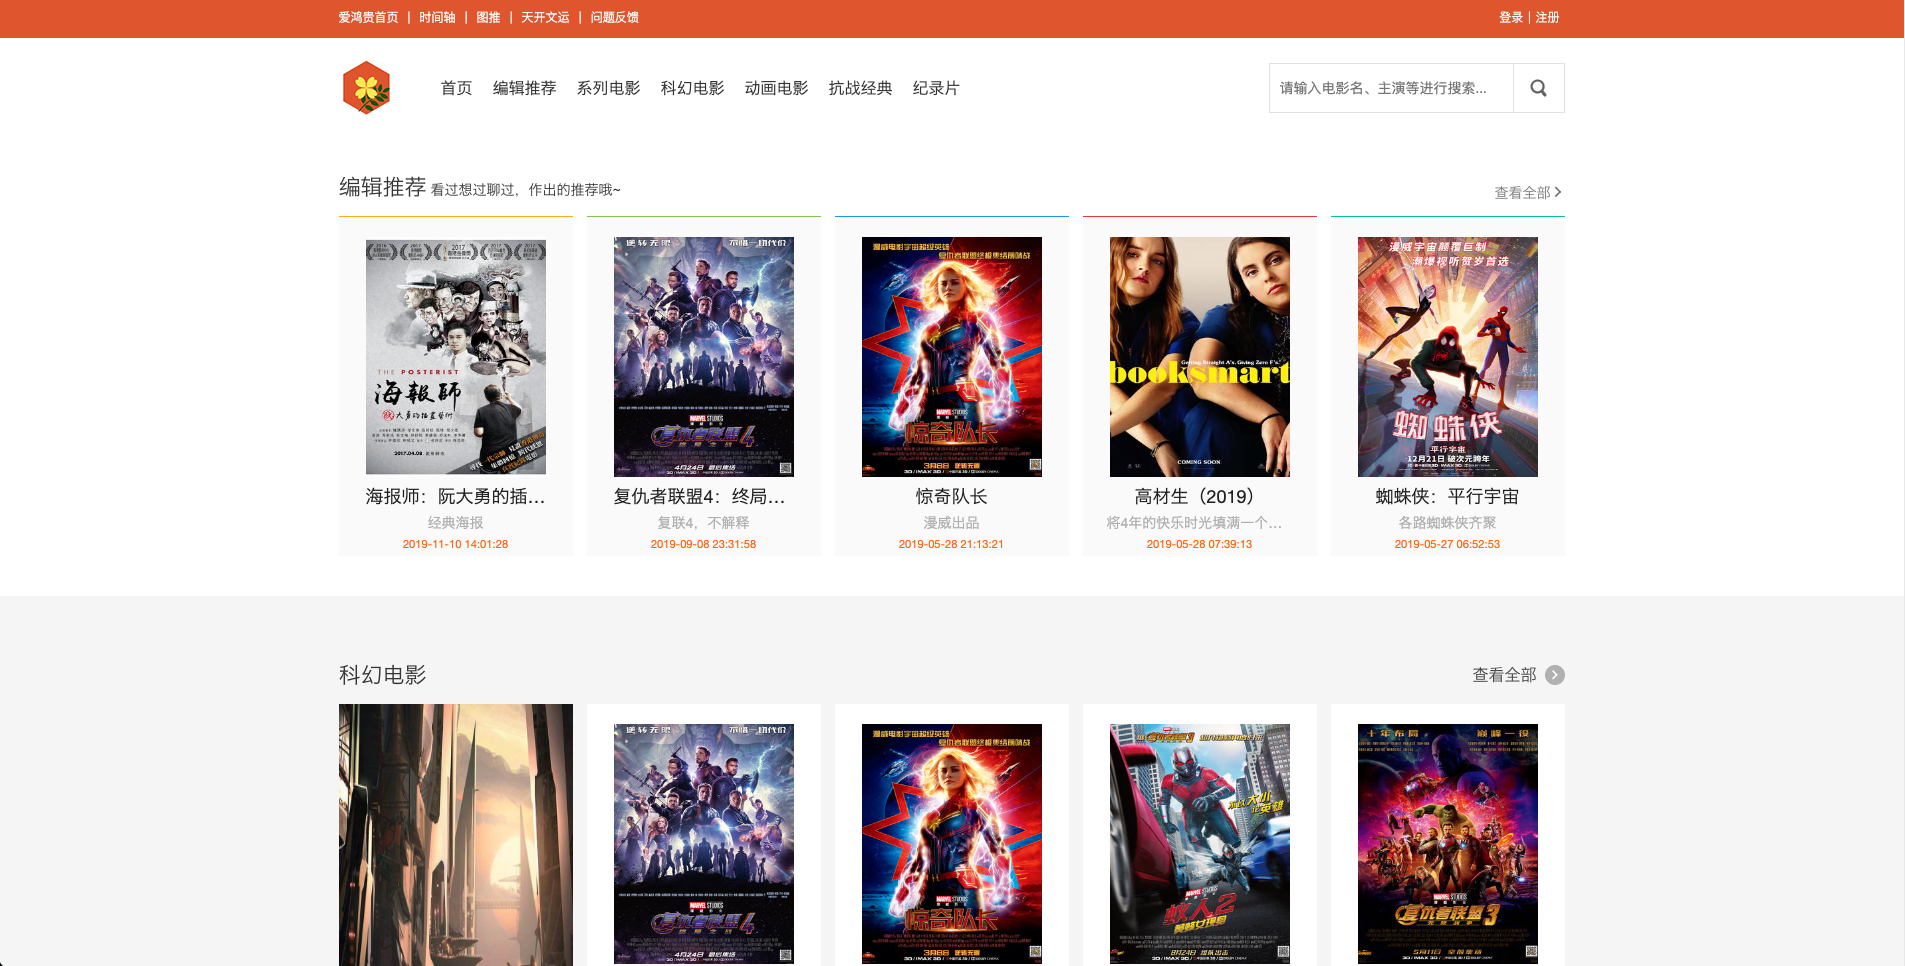Open the 编辑推荐 navigation item
1905x966 pixels.
click(x=524, y=88)
